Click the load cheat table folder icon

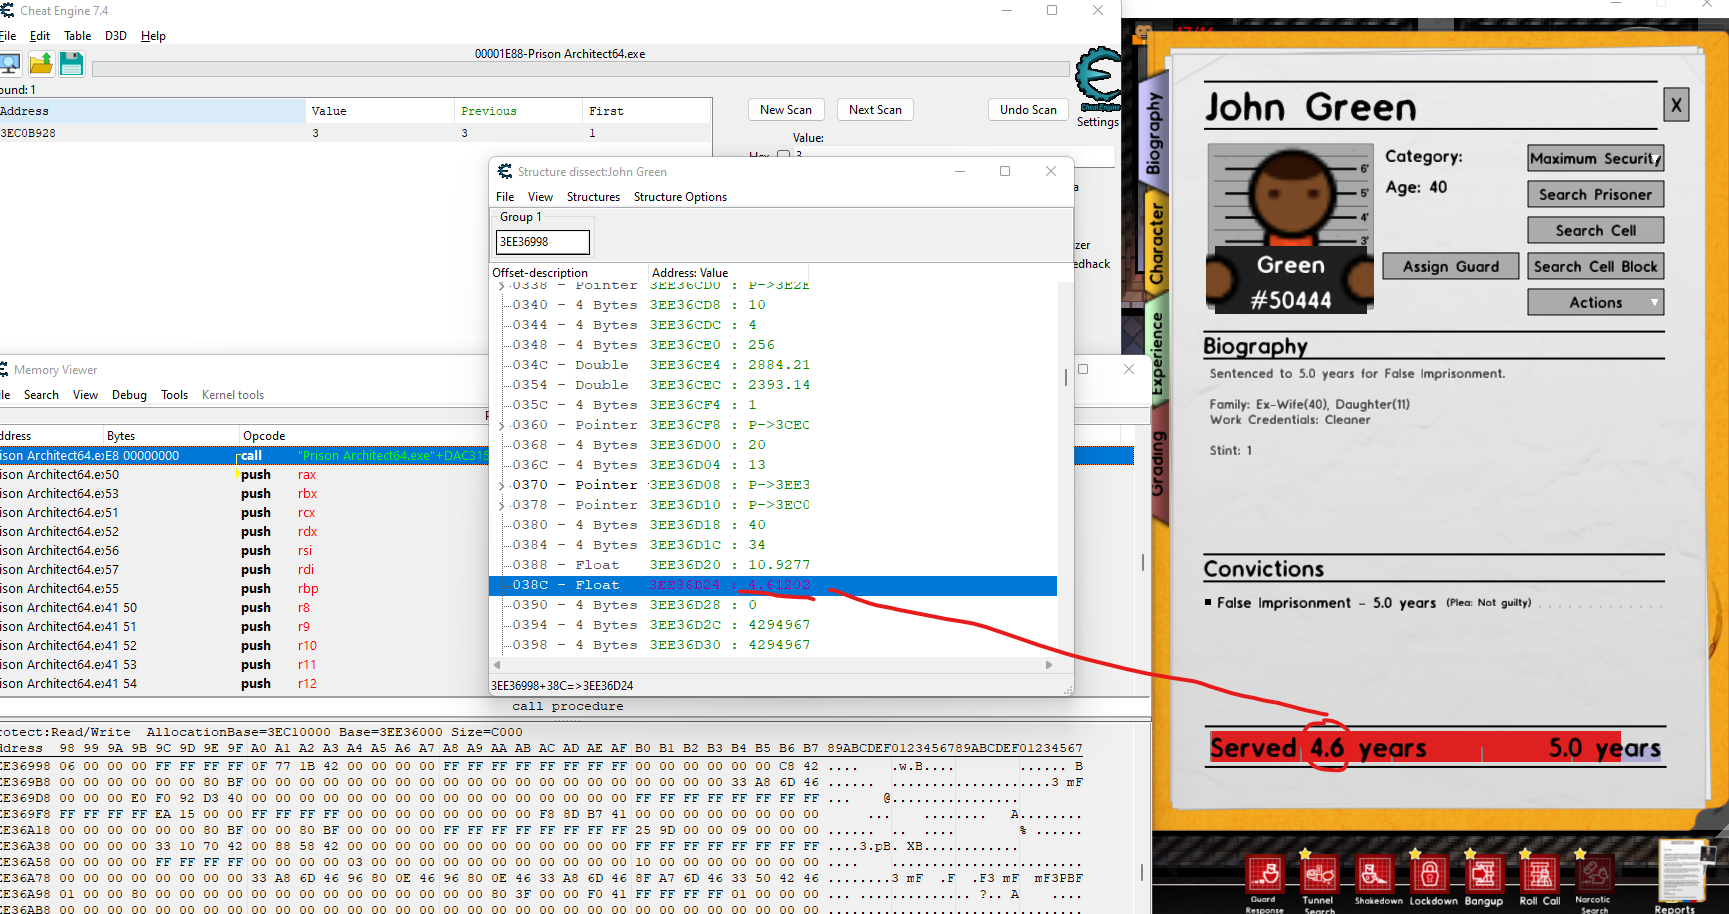coord(41,65)
